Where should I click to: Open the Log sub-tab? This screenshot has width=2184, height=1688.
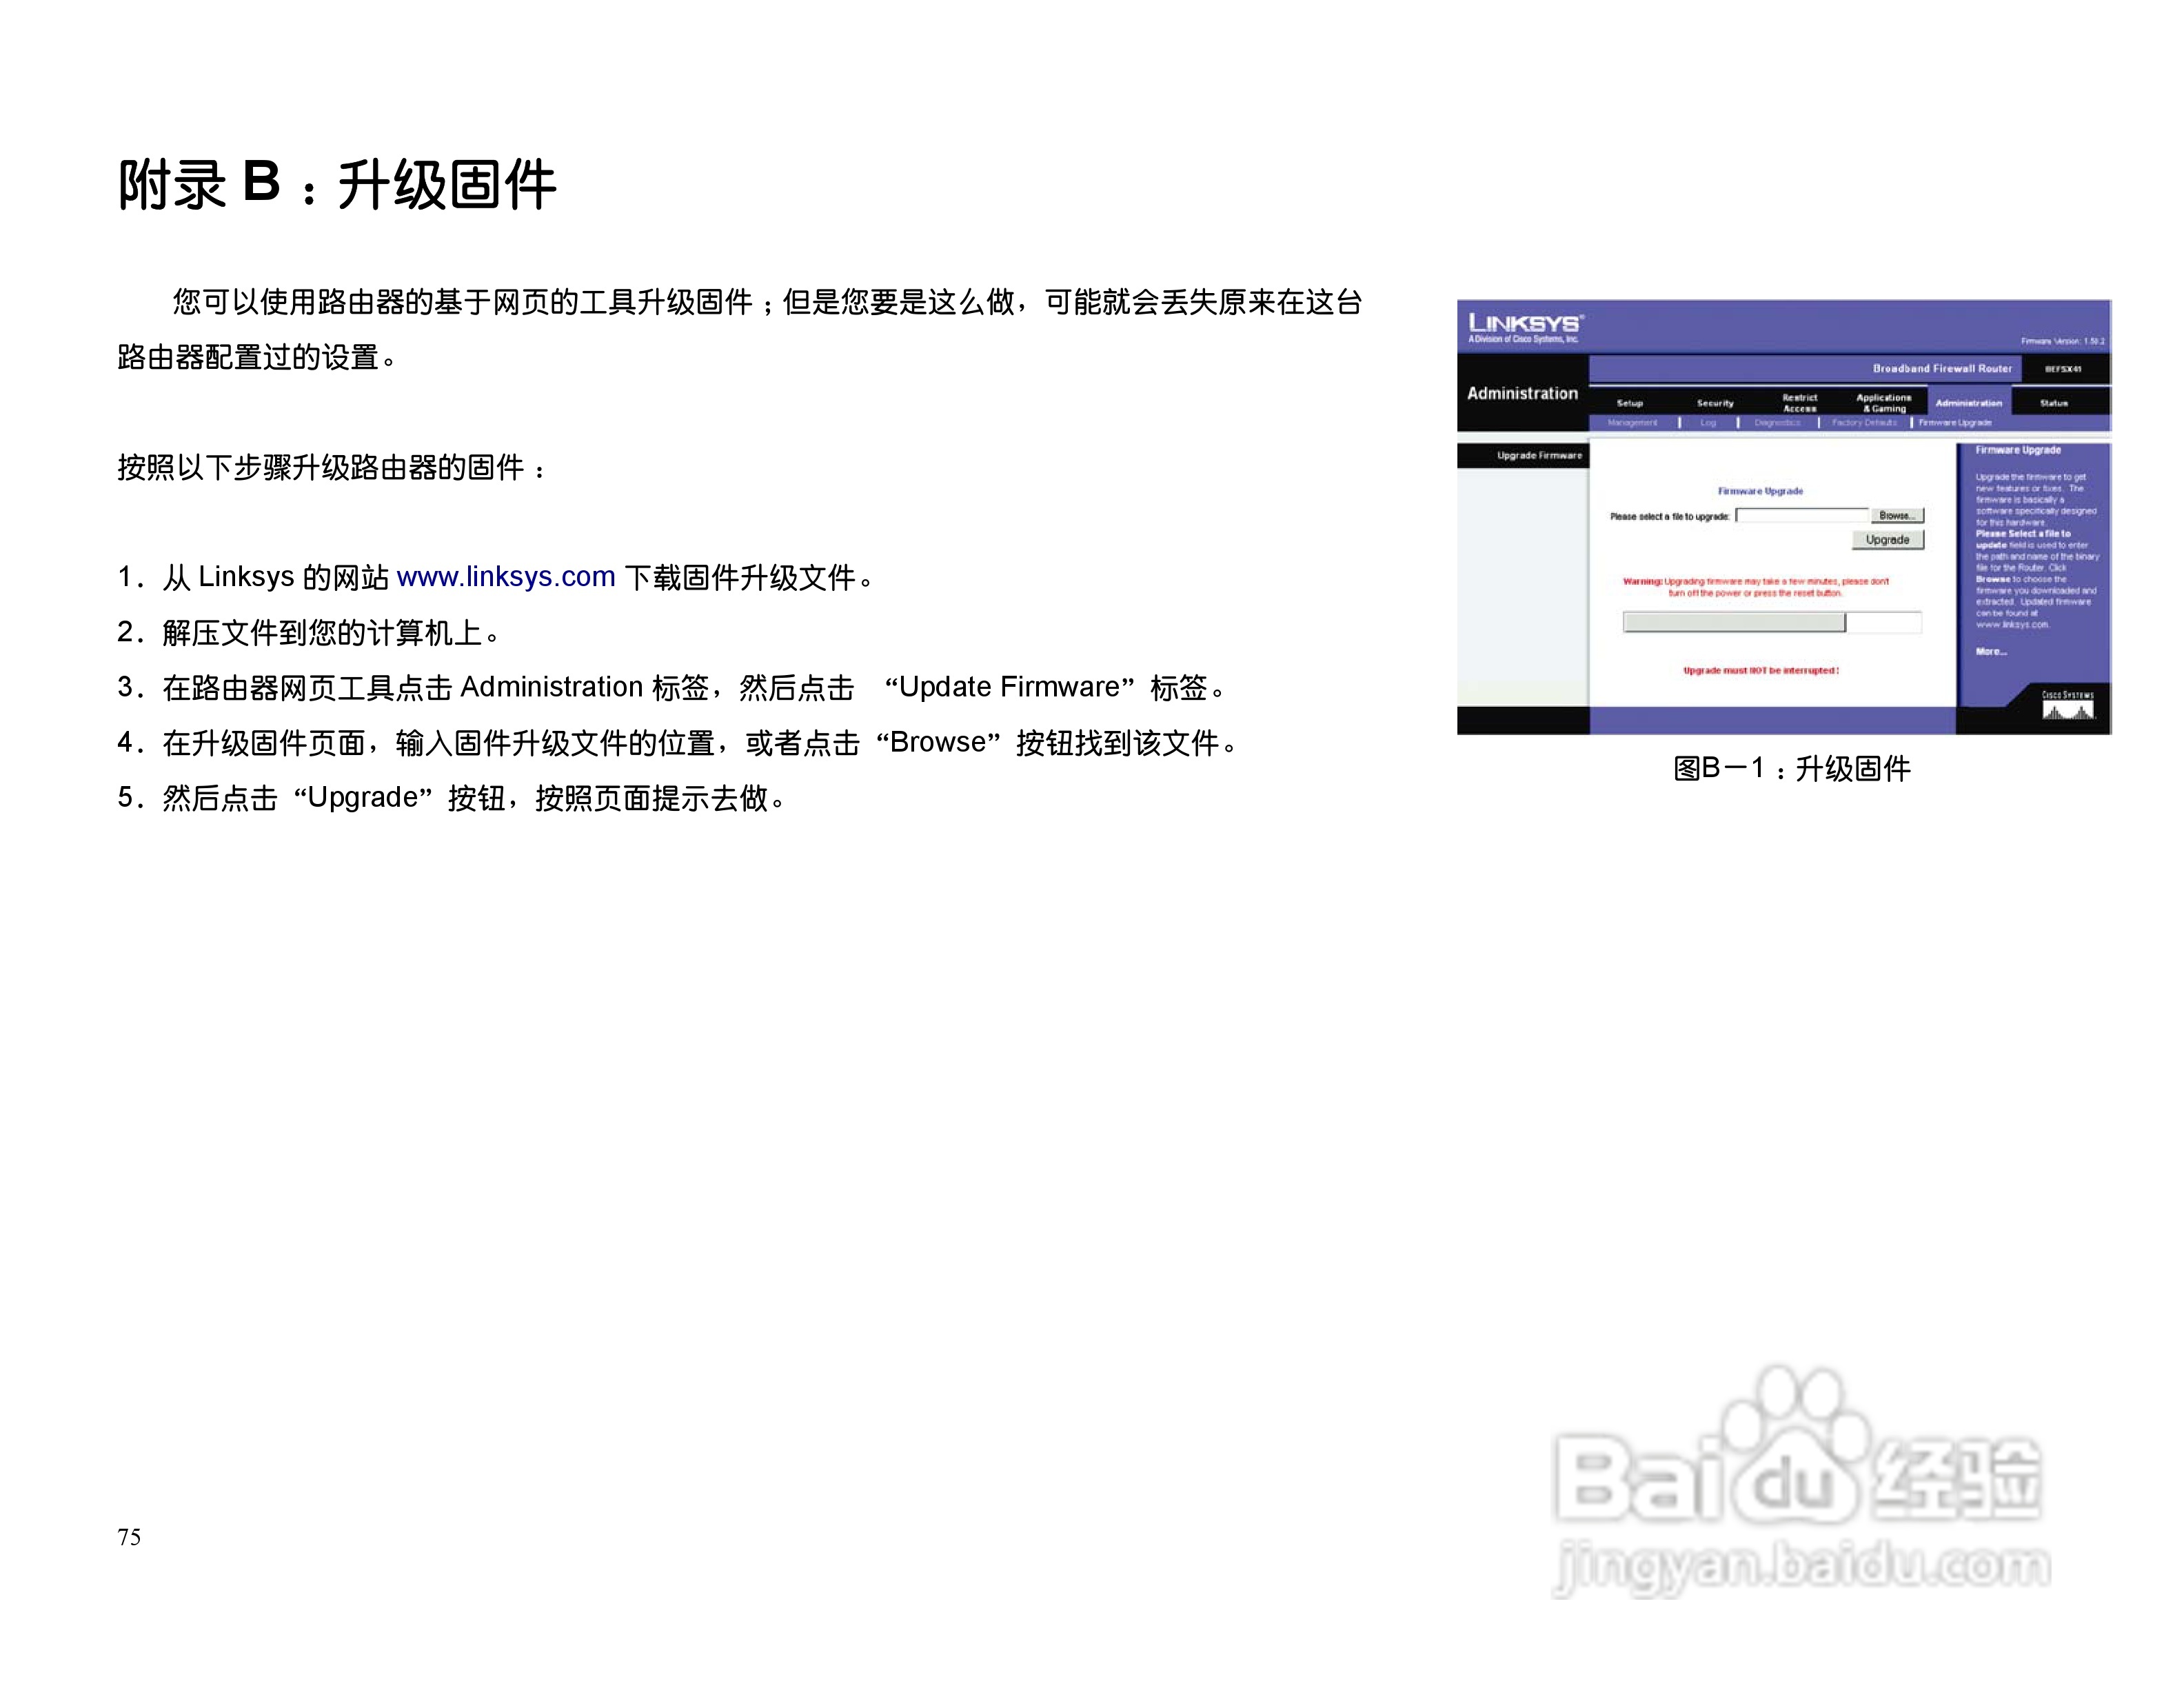point(1708,423)
